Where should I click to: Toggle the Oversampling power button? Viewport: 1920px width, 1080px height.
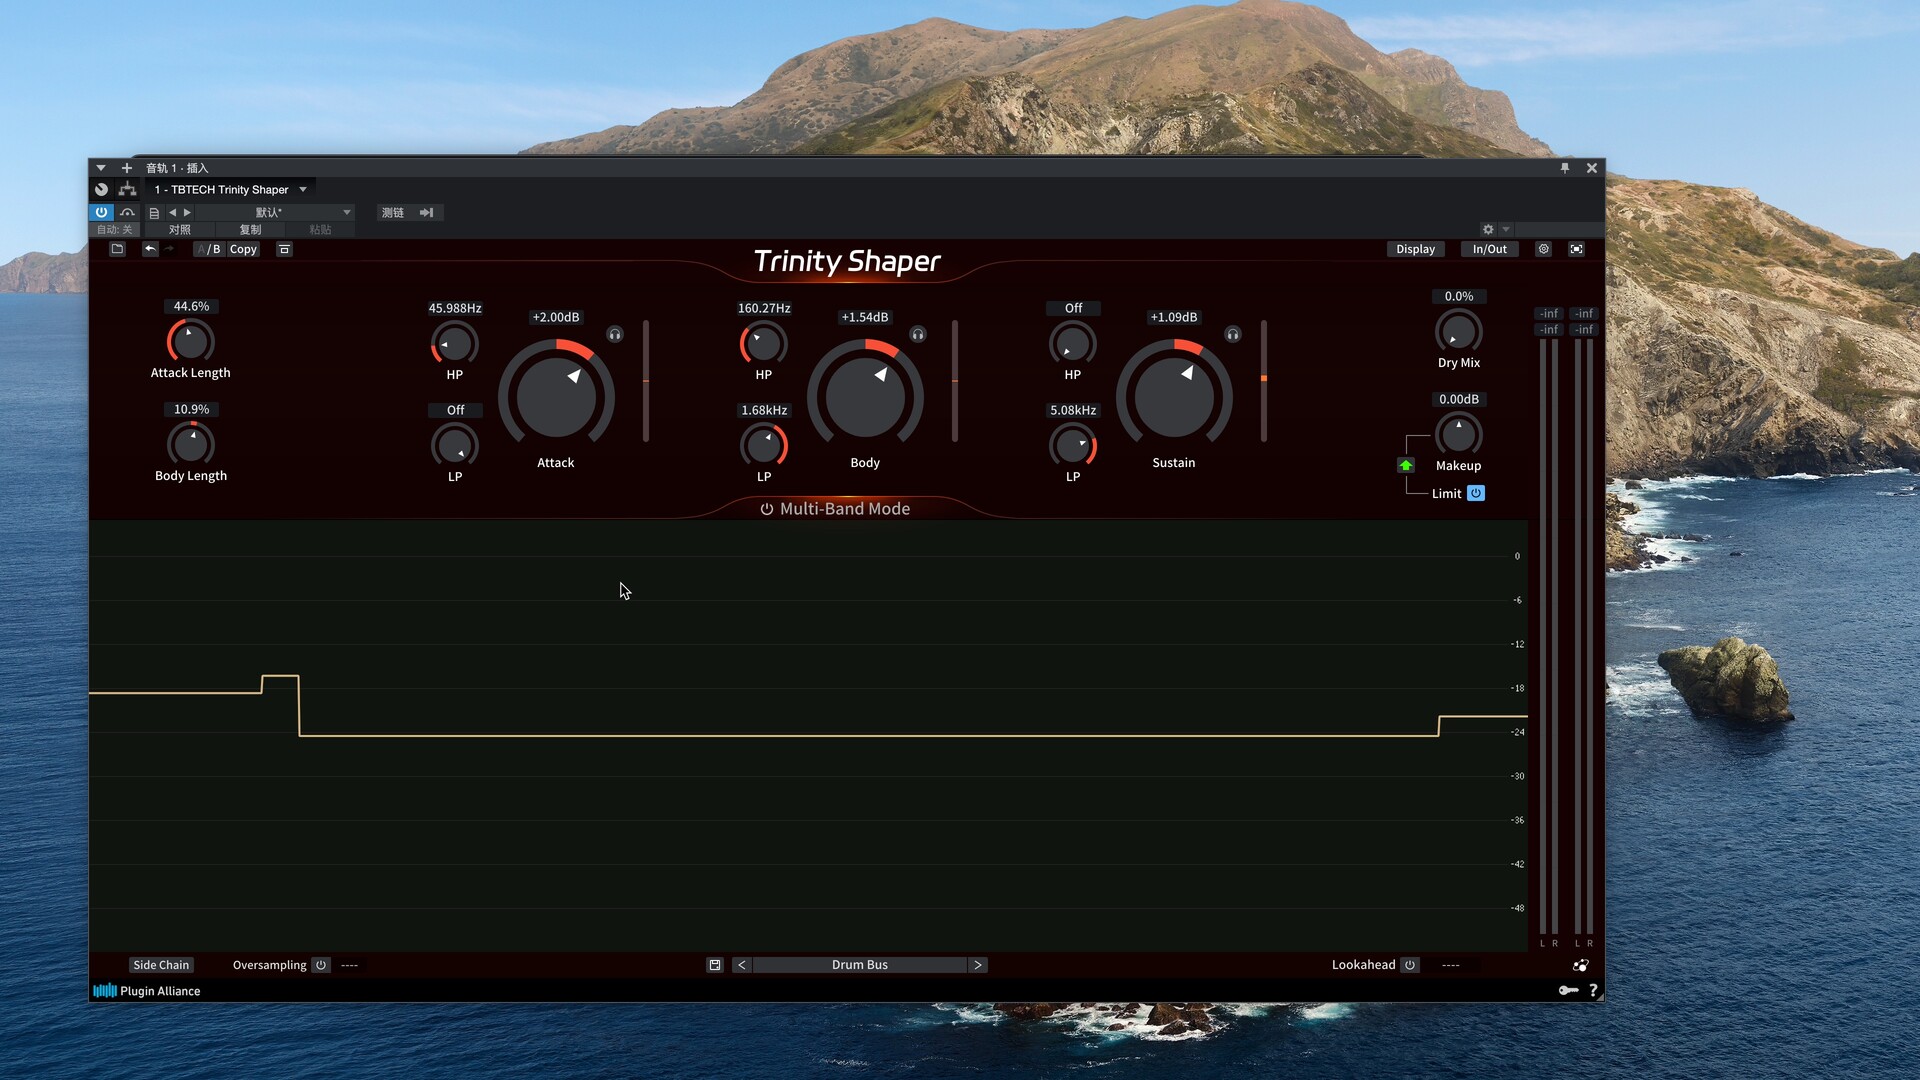(321, 965)
